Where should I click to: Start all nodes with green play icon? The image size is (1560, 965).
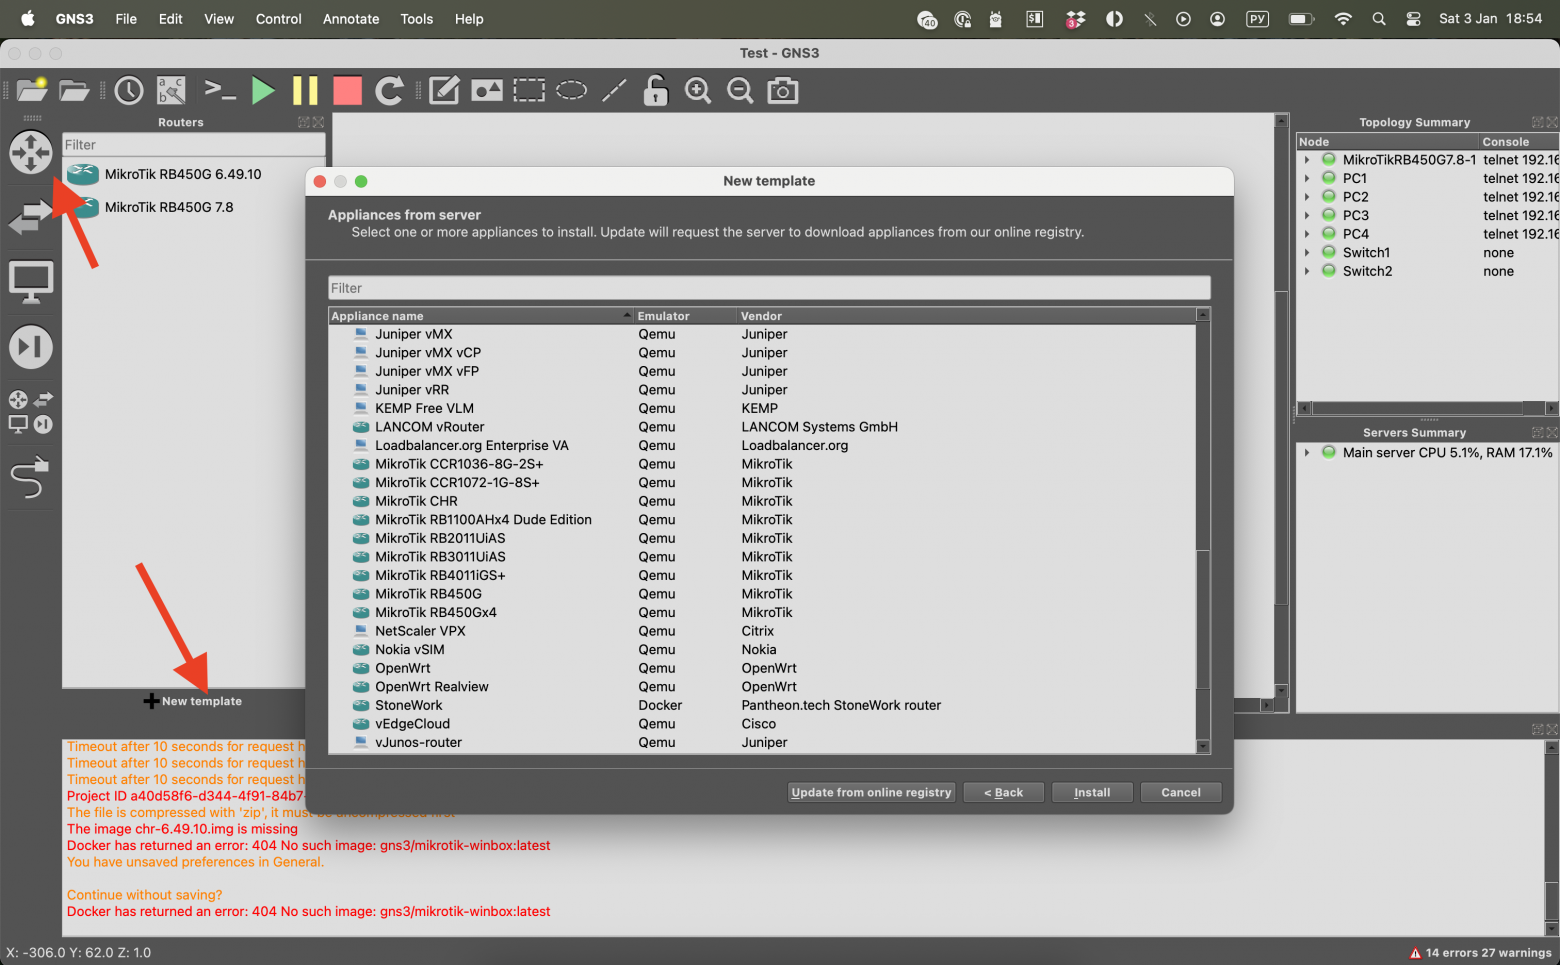263,91
